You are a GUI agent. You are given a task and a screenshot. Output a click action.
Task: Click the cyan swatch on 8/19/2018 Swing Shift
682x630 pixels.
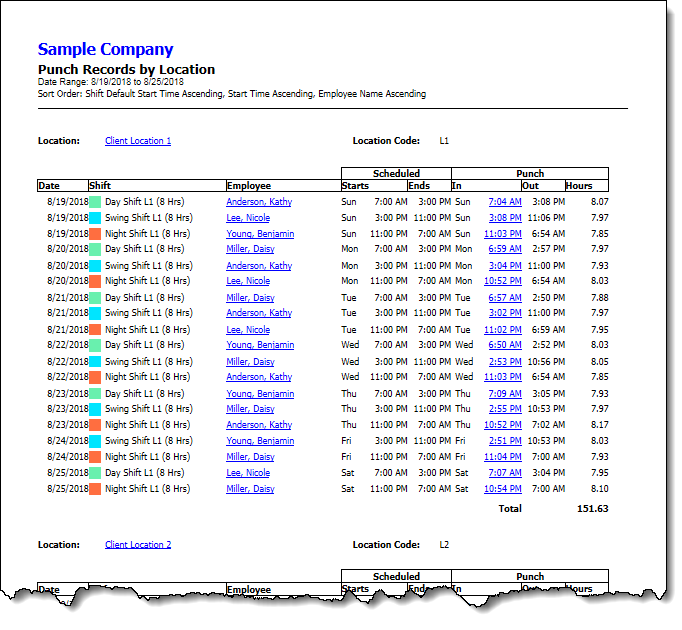[x=95, y=218]
